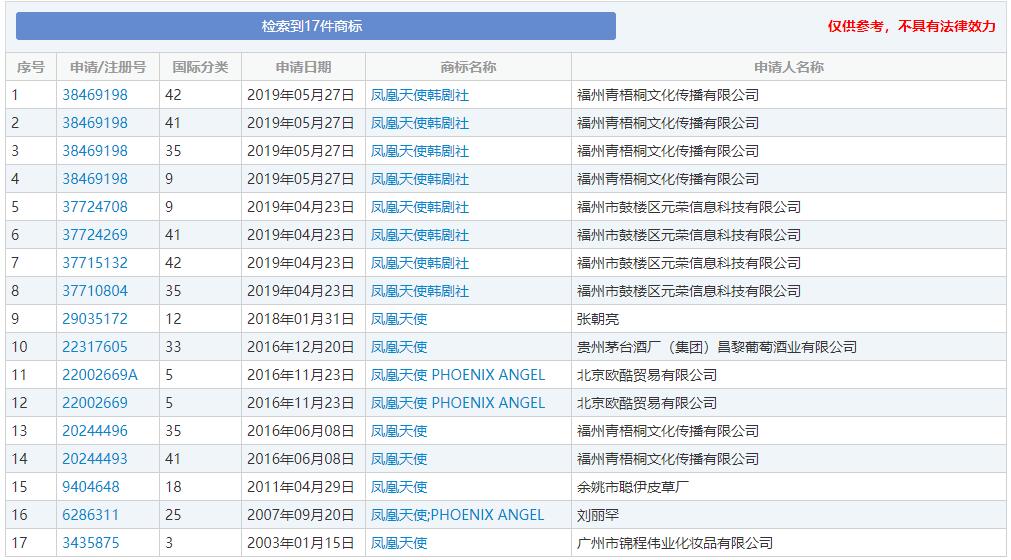
Task: Click the red 仅供参考，不具有法律效力 notice
Action: (912, 26)
